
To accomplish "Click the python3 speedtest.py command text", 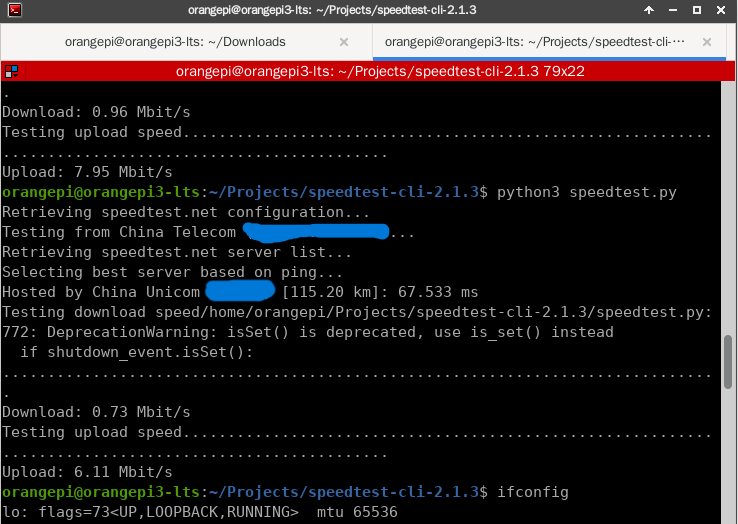I will point(587,192).
